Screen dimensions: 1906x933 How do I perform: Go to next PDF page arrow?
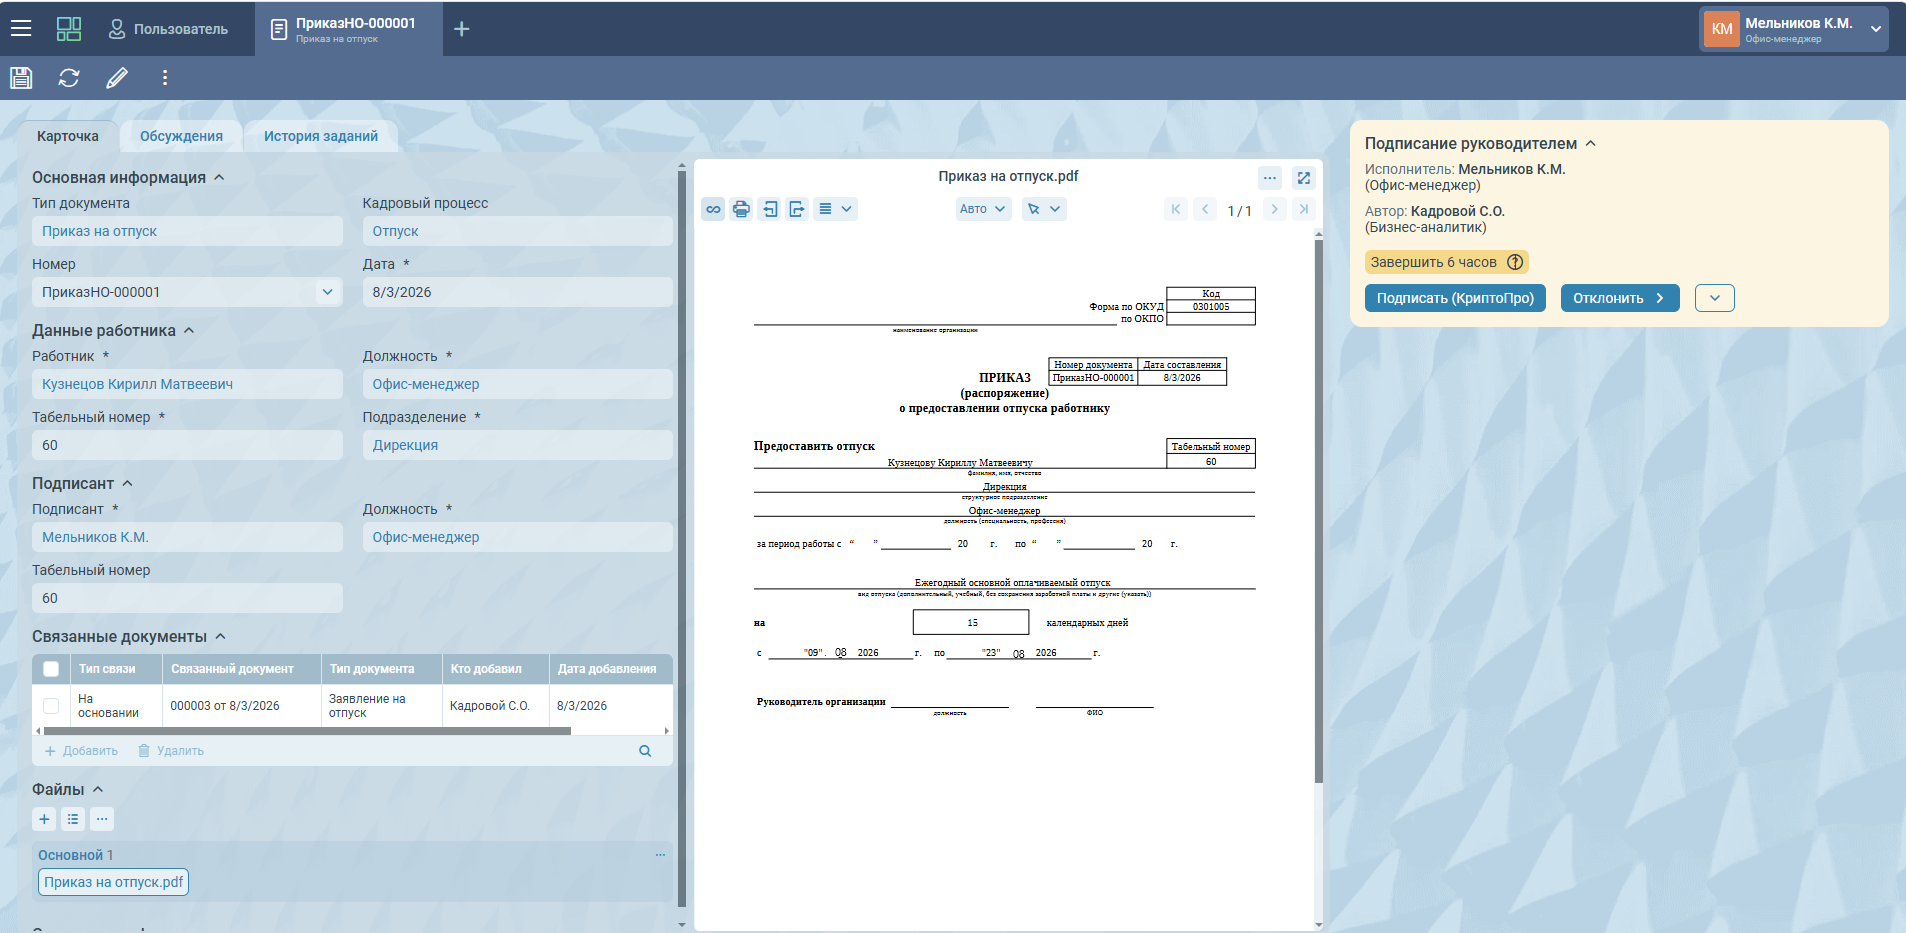(1274, 209)
